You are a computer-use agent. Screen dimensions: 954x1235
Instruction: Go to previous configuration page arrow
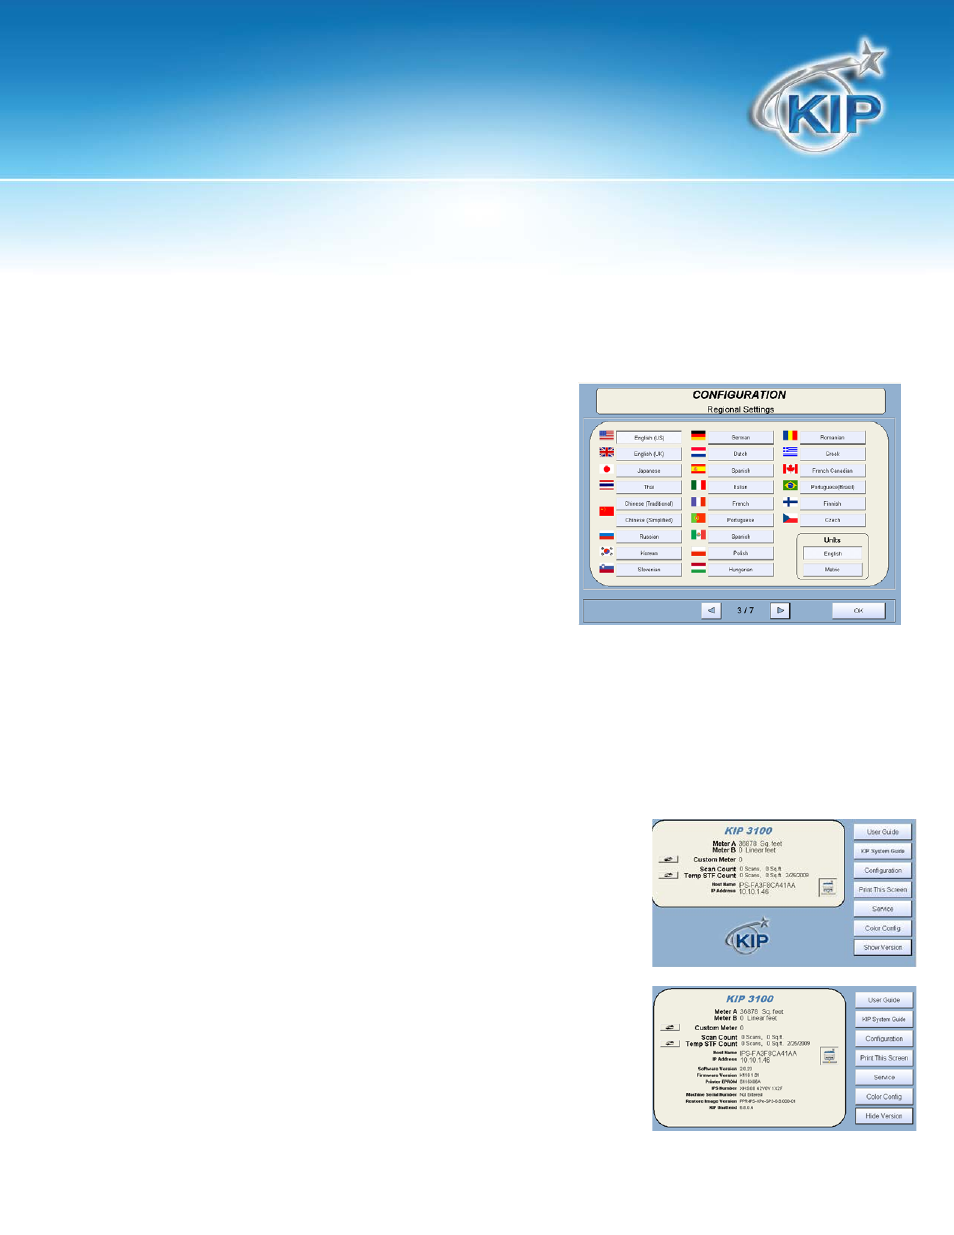pyautogui.click(x=711, y=610)
